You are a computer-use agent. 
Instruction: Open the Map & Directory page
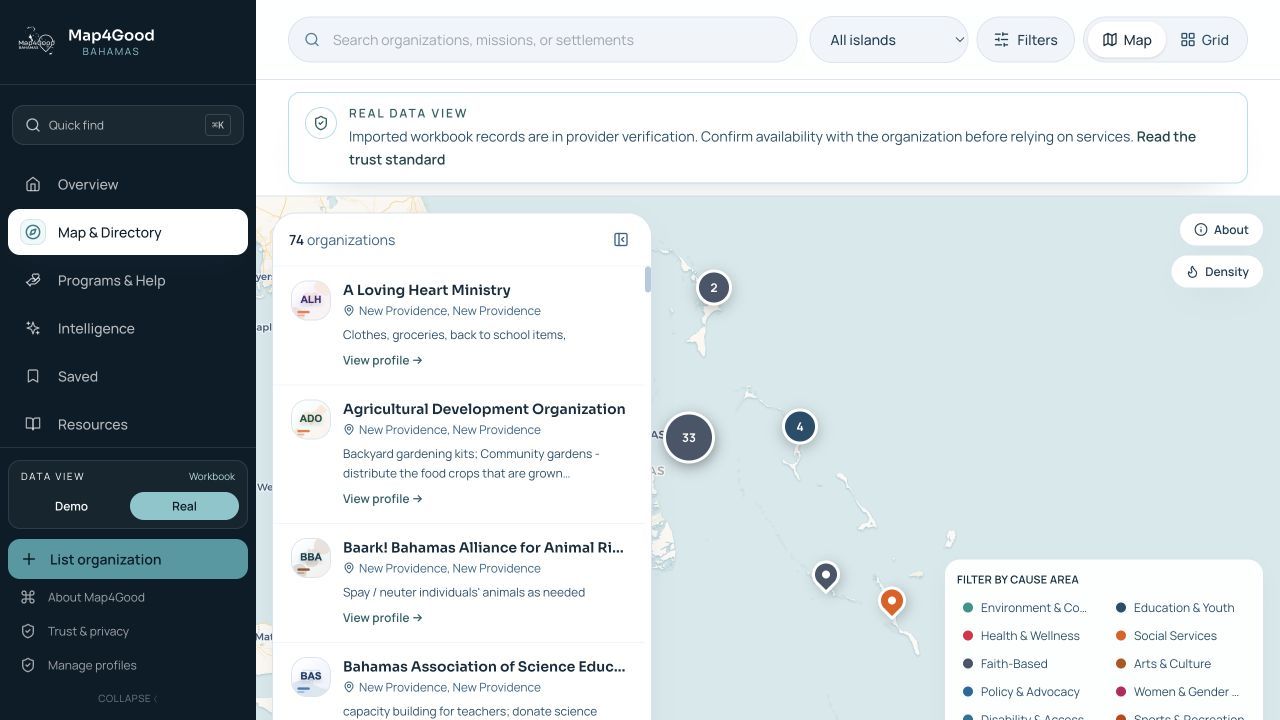coord(128,232)
